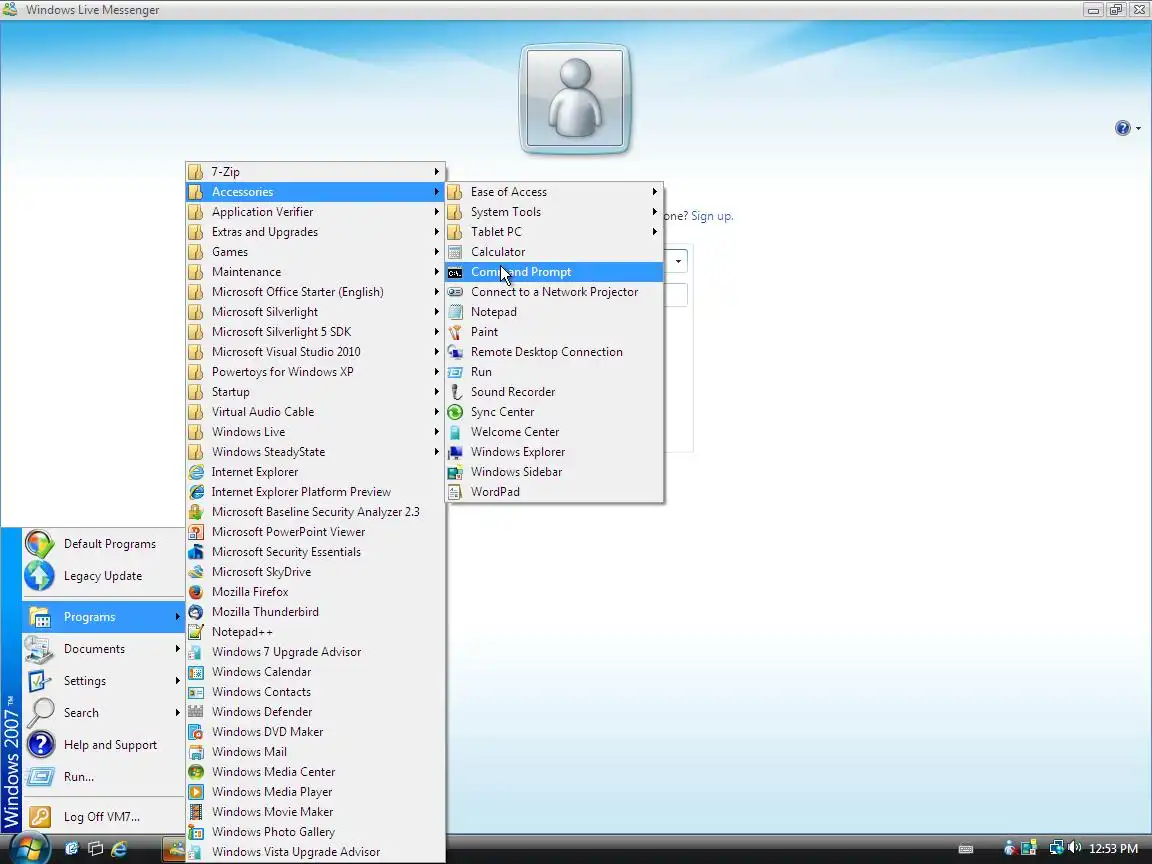Expand the Windows Live folder
The width and height of the screenshot is (1152, 864).
[315, 432]
